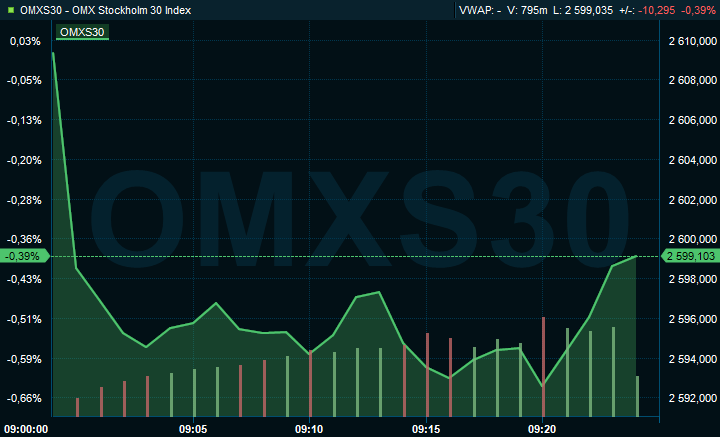The width and height of the screenshot is (720, 437).
Task: Click the line's endpoint on the dashed price line
Action: coord(636,256)
